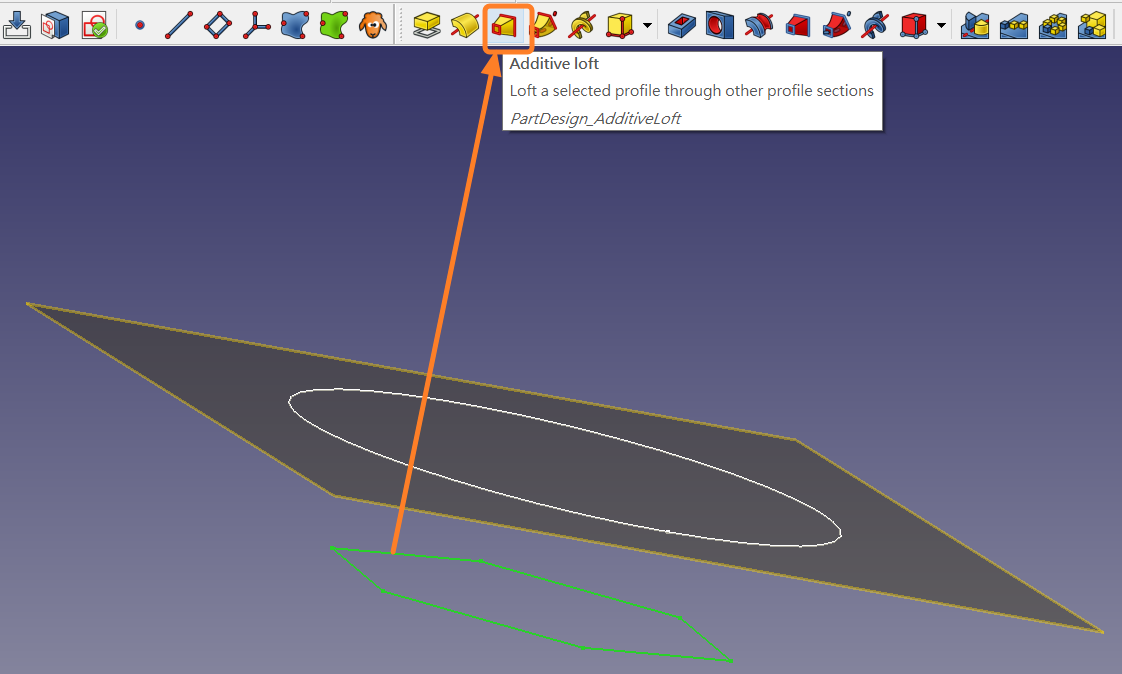Click the red subtractive primitive box icon

tap(914, 26)
